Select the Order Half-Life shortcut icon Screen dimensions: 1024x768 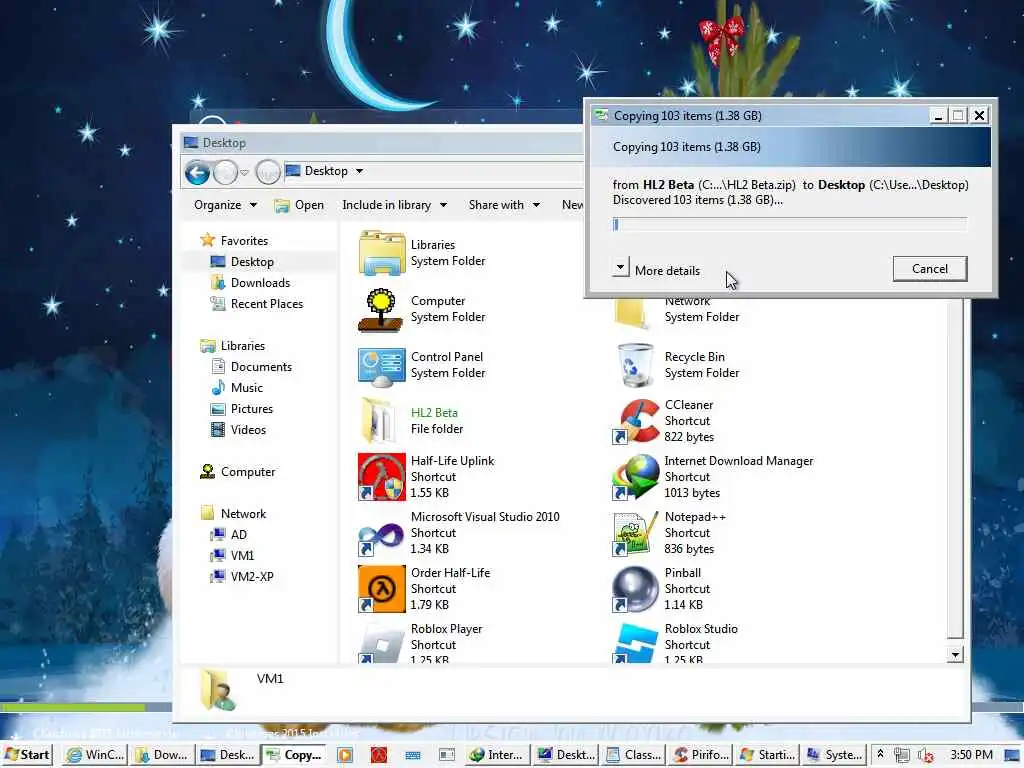381,589
